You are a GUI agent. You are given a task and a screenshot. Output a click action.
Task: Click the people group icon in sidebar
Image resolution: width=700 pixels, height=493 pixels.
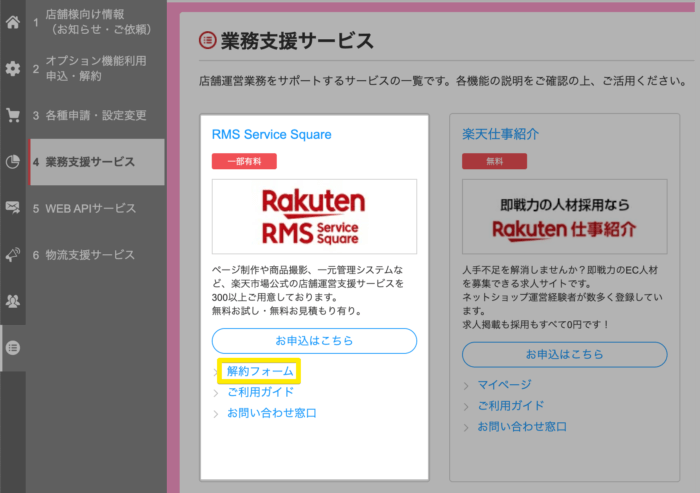click(x=12, y=301)
